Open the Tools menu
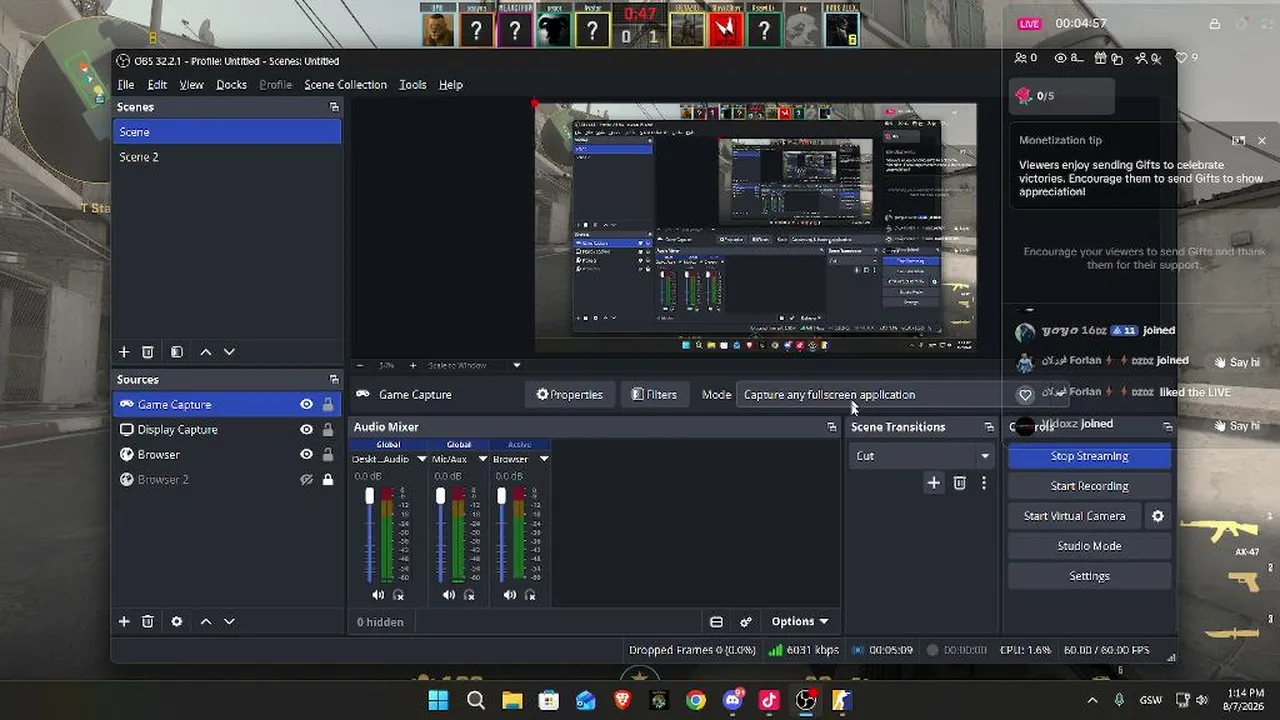This screenshot has width=1280, height=720. 413,85
